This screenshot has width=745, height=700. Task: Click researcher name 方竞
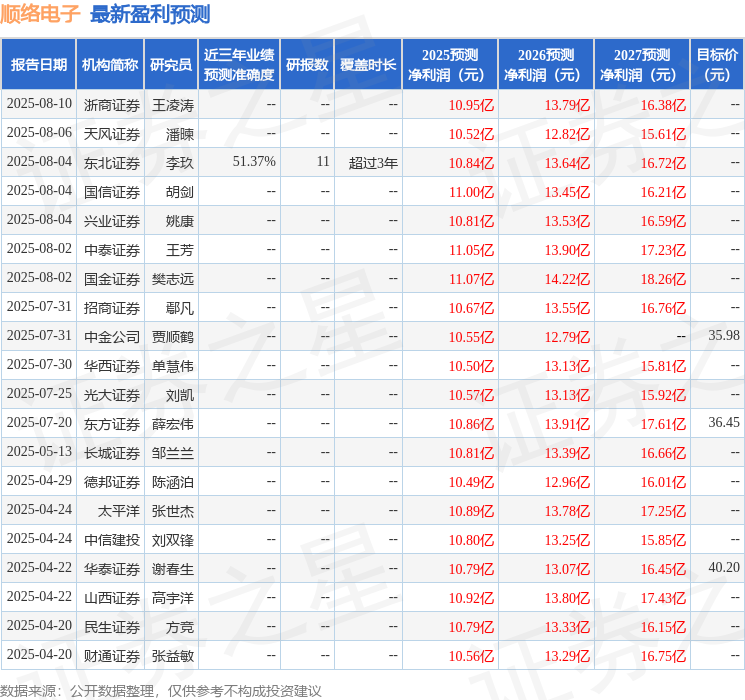click(x=180, y=627)
